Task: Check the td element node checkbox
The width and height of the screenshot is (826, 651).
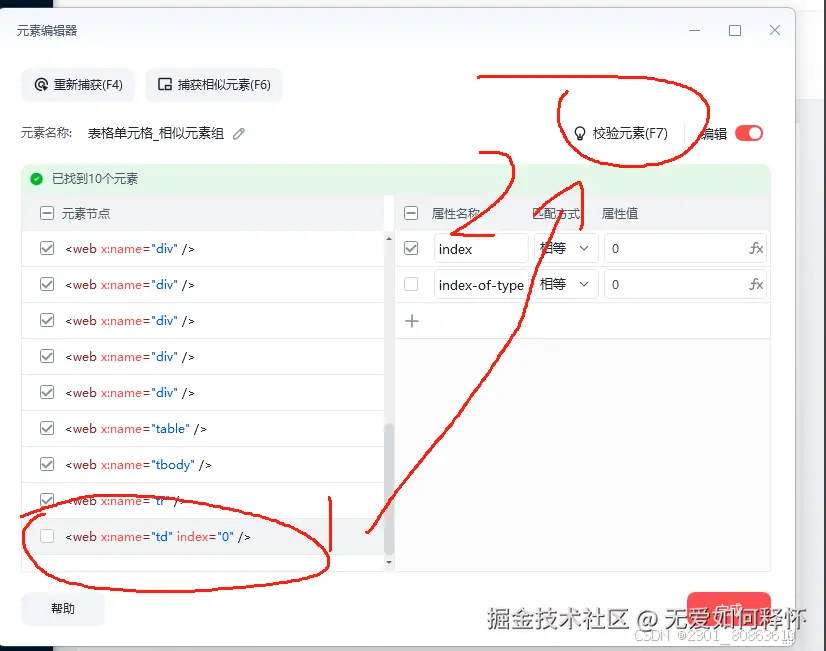Action: pyautogui.click(x=46, y=536)
